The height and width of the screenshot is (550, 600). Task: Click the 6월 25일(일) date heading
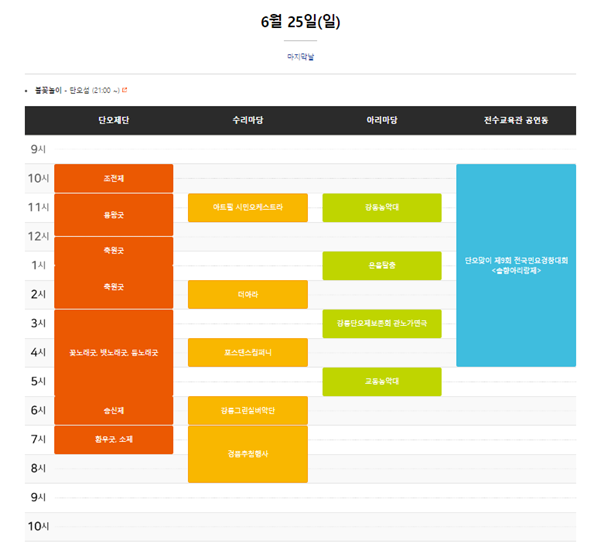[300, 21]
